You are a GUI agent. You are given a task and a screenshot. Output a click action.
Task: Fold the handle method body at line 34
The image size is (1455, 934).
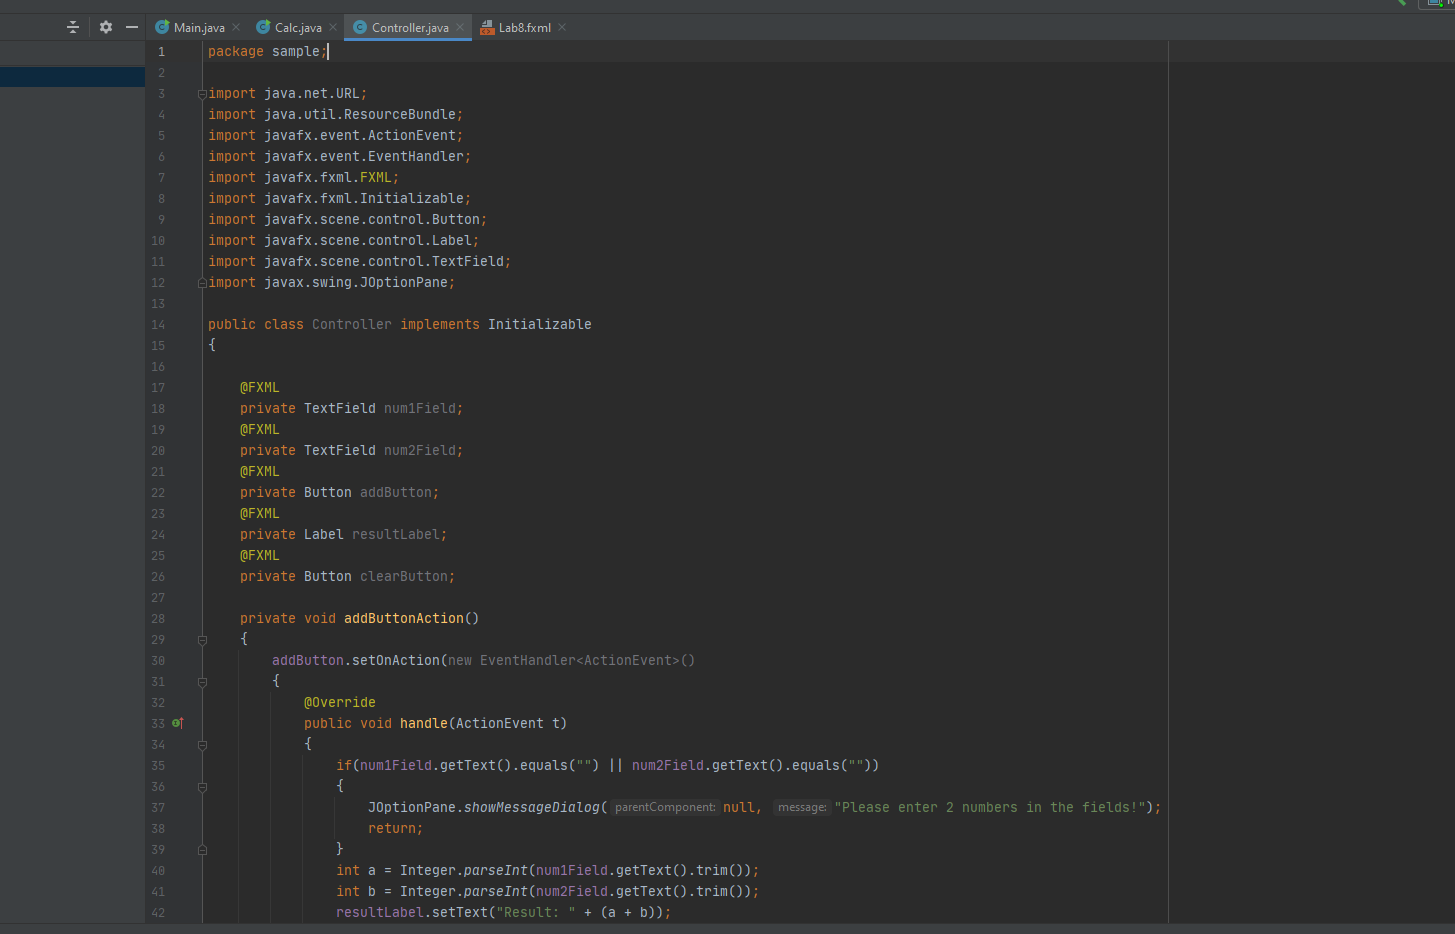202,745
